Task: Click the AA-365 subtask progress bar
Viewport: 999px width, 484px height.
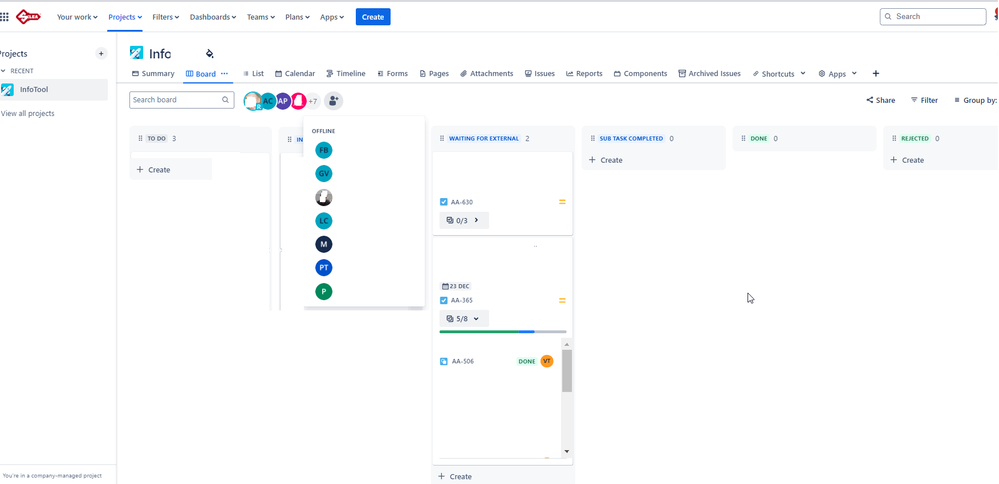Action: (x=503, y=332)
